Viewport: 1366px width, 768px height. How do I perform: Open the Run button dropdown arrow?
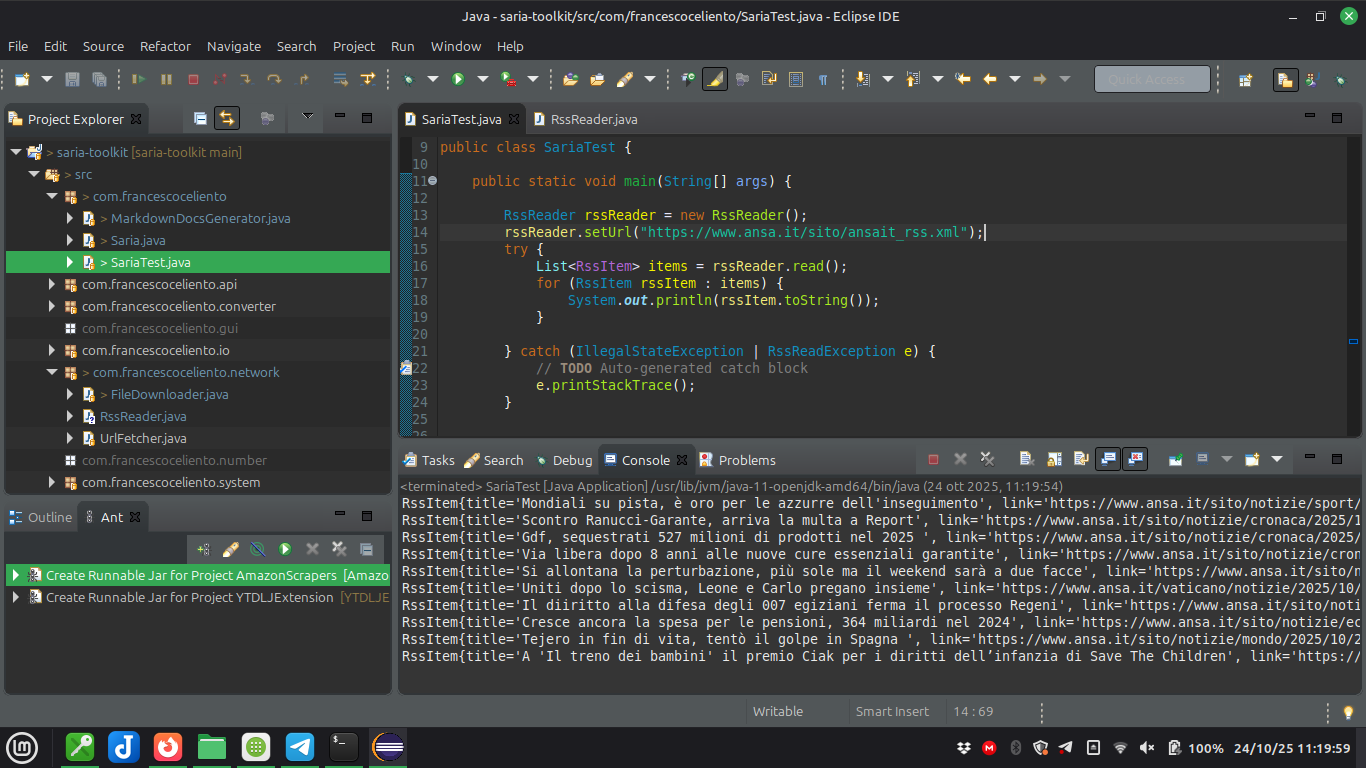pos(482,79)
